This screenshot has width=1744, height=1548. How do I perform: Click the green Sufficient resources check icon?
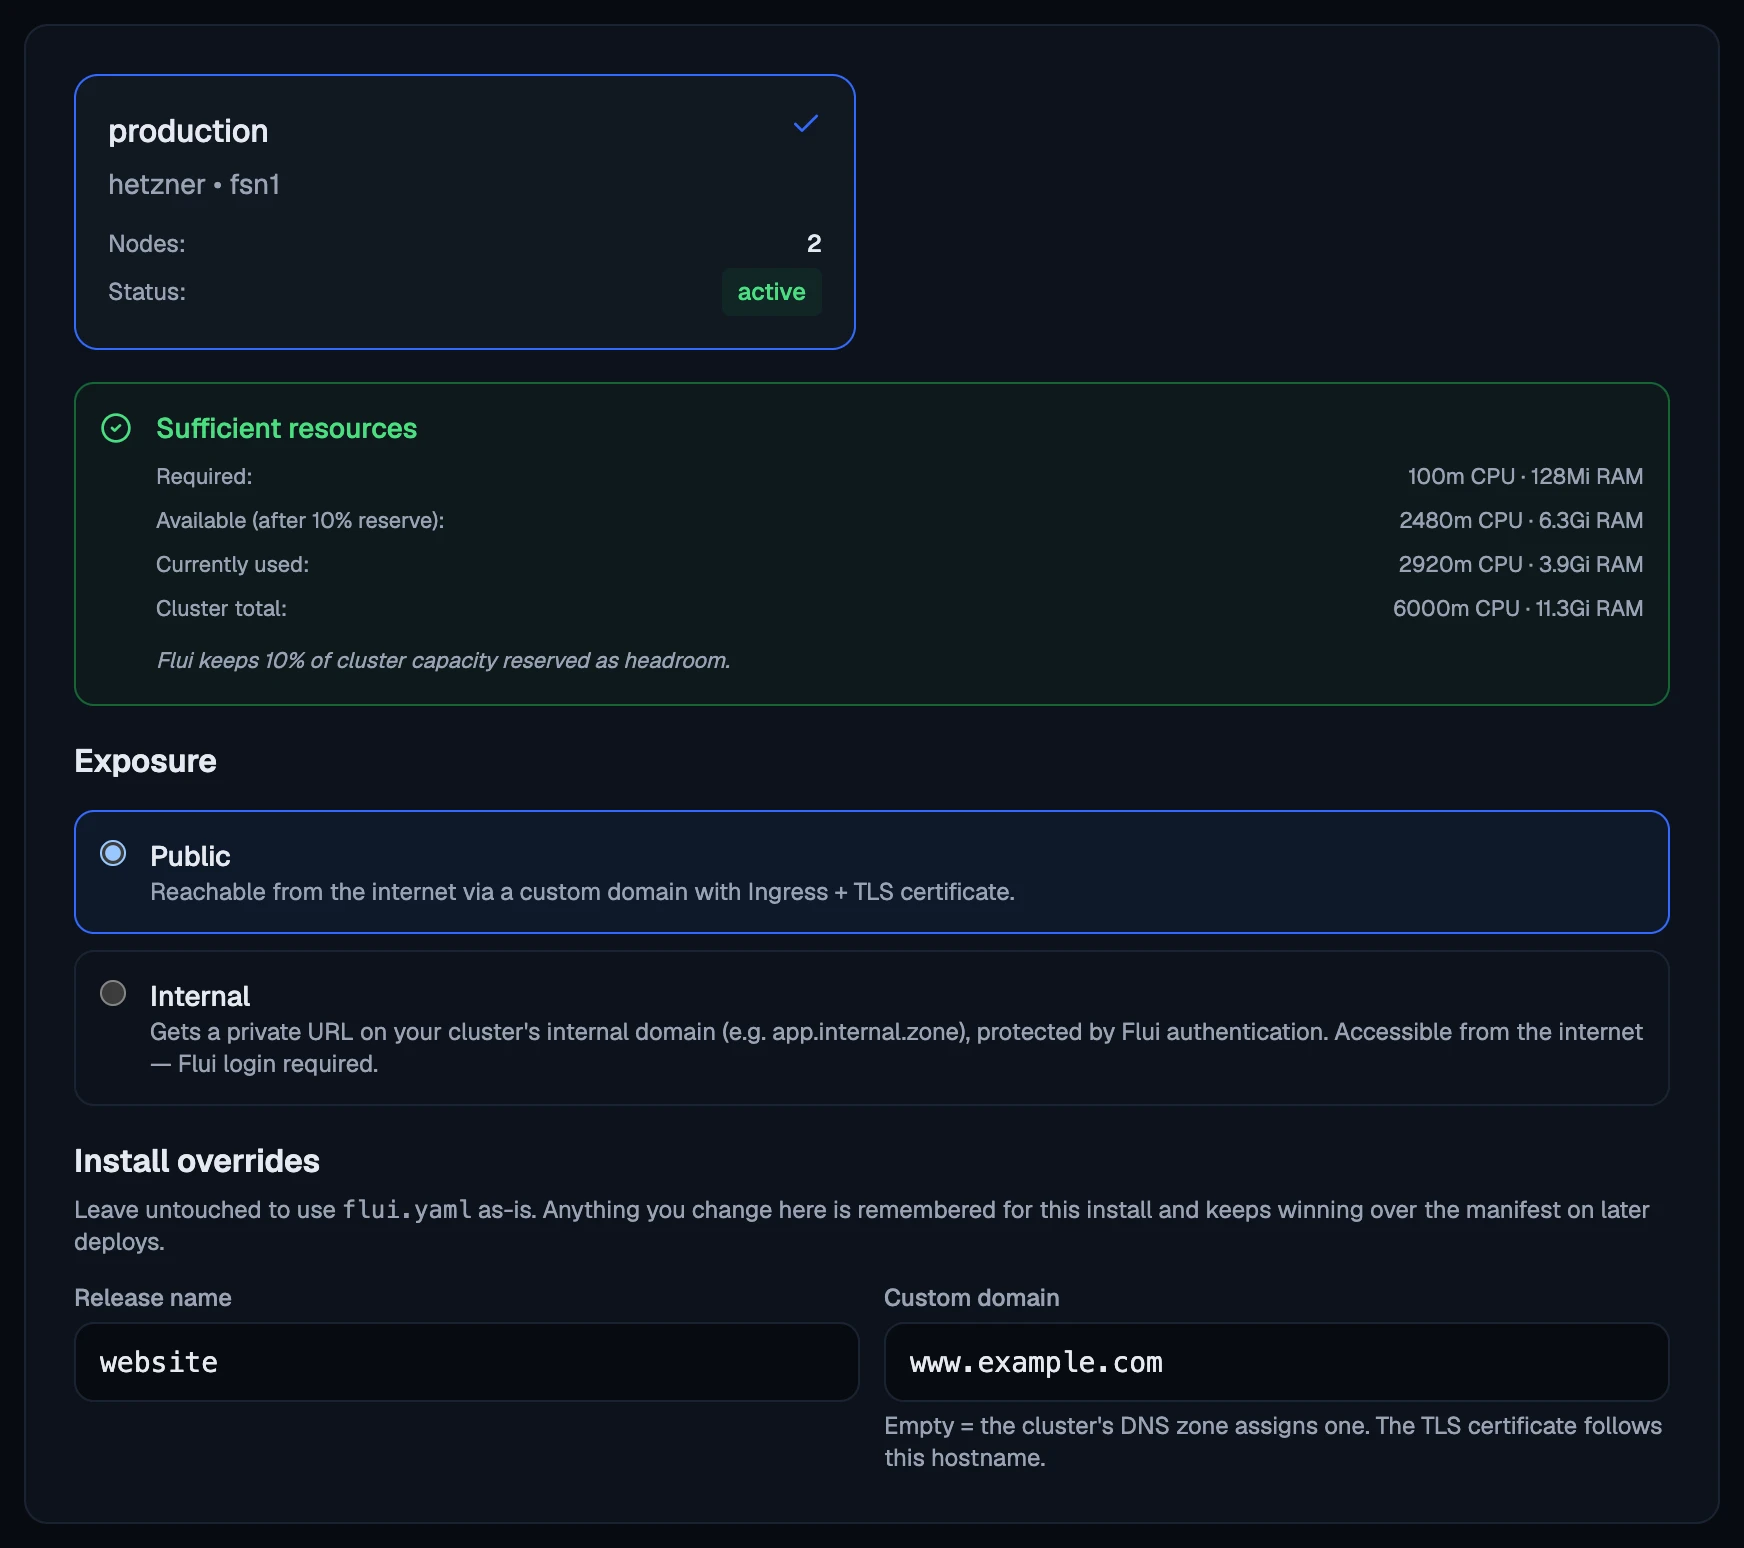point(116,428)
